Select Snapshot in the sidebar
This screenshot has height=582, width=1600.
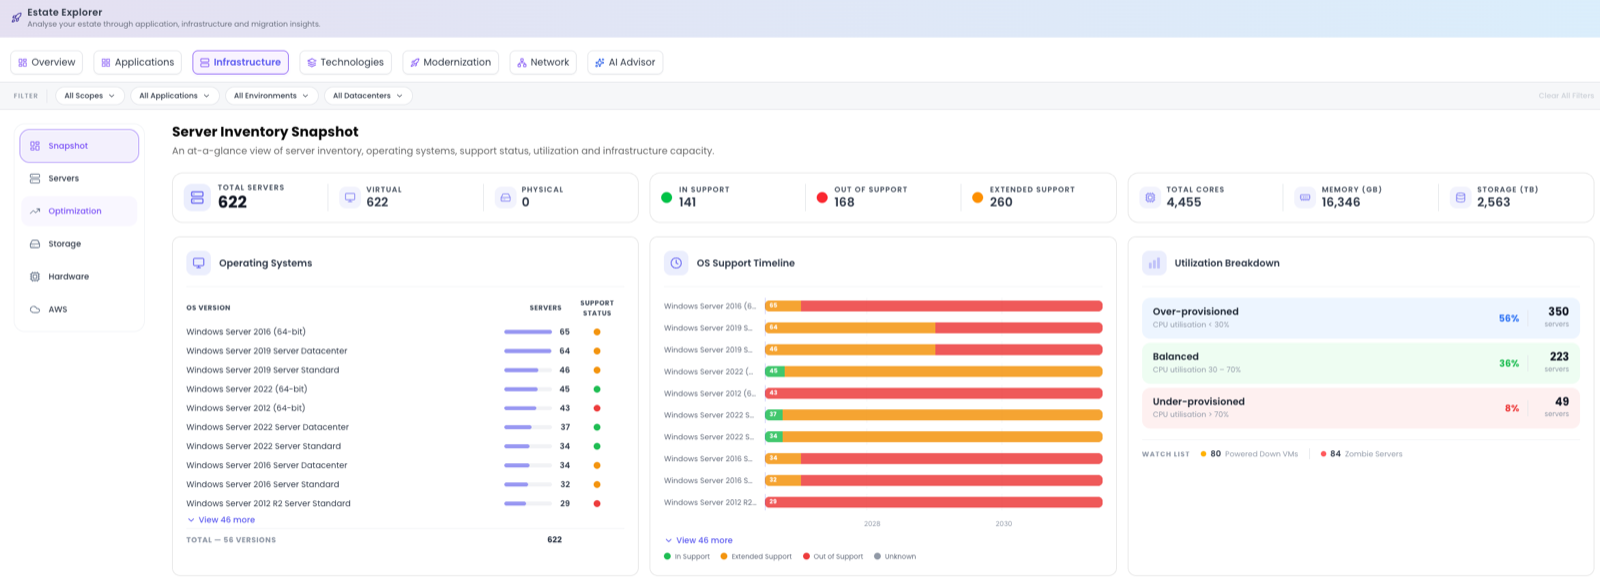tap(79, 146)
